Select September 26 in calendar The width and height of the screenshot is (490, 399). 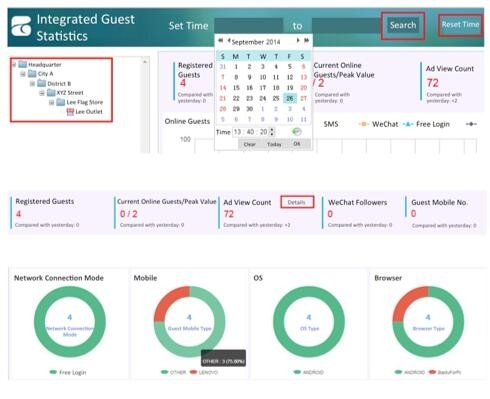(x=290, y=98)
